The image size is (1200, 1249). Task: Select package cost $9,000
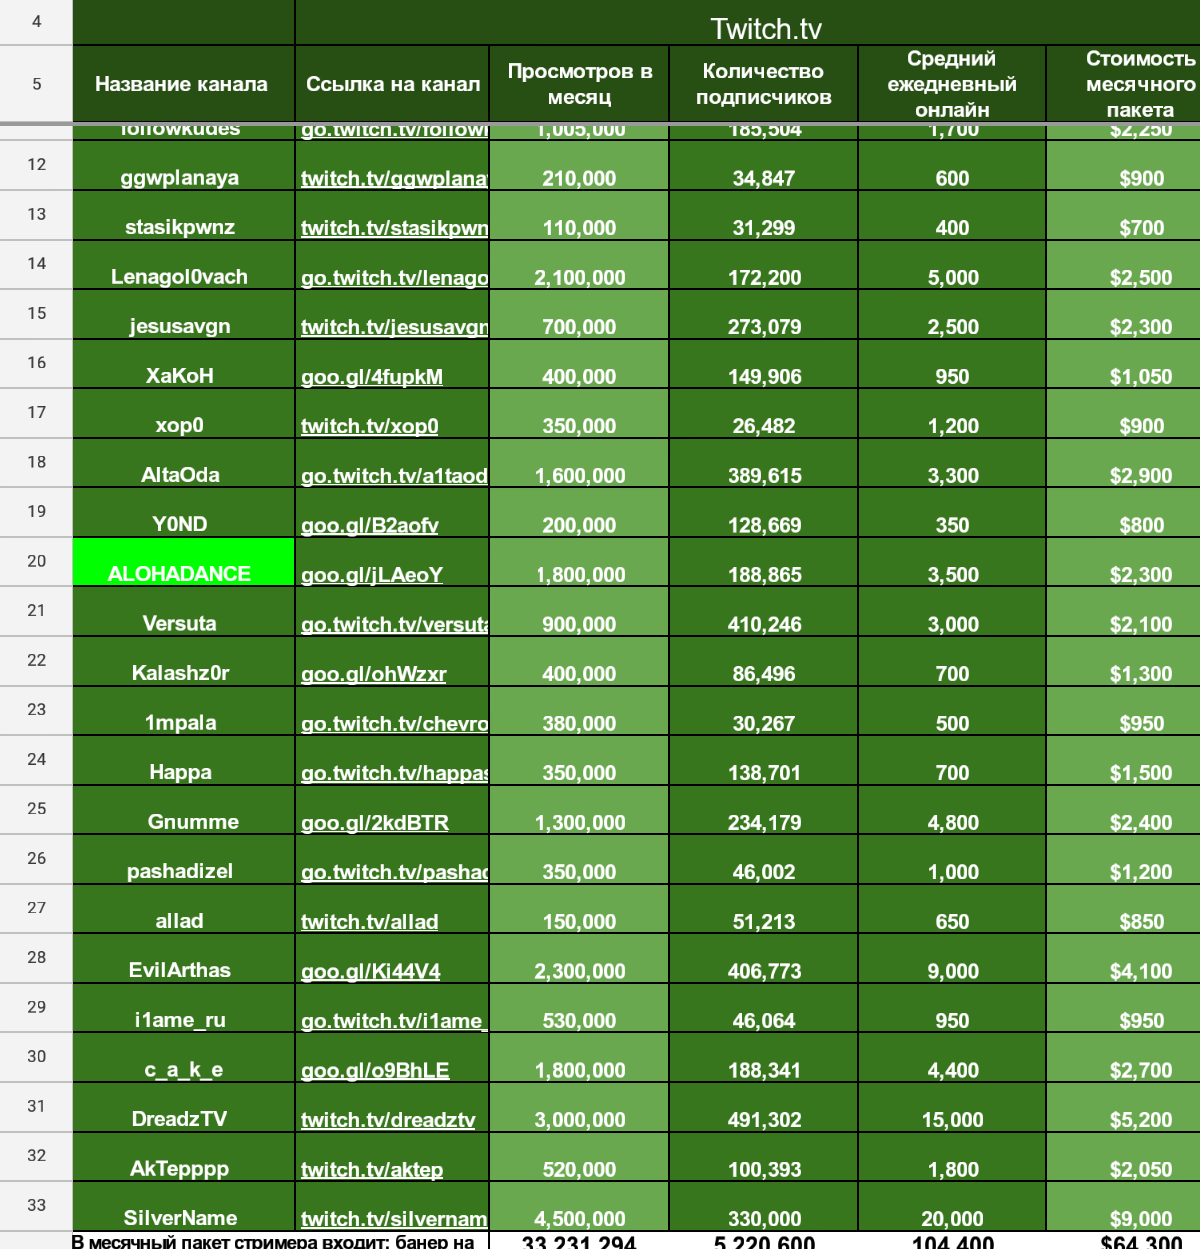click(x=1124, y=1207)
